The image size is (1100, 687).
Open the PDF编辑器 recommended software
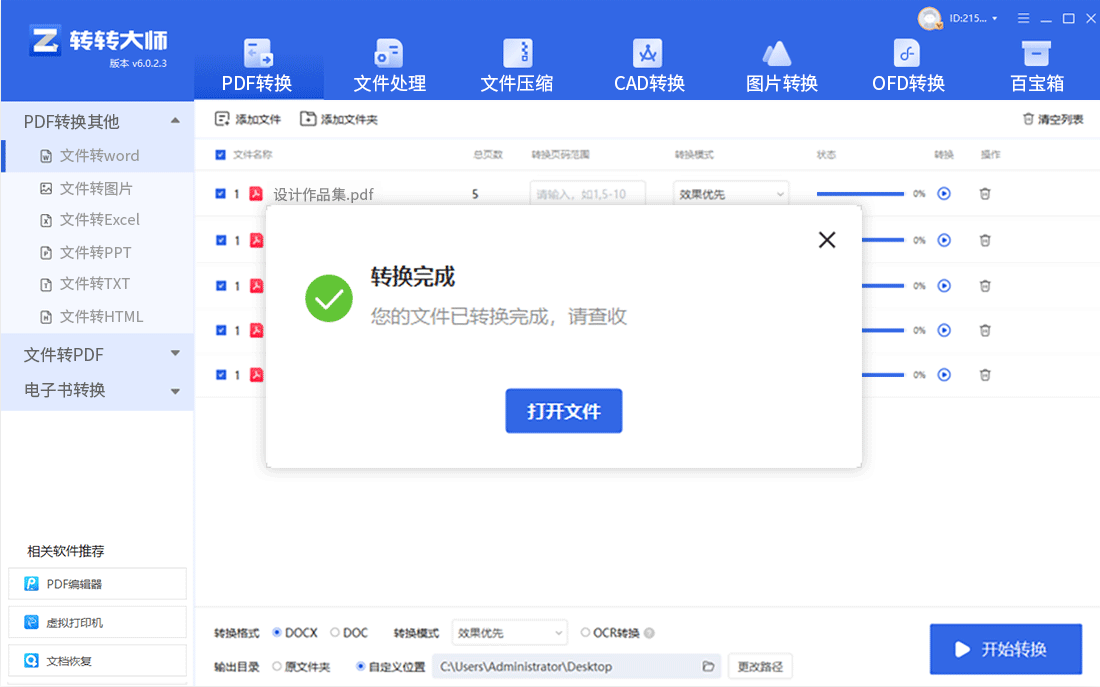(97, 583)
